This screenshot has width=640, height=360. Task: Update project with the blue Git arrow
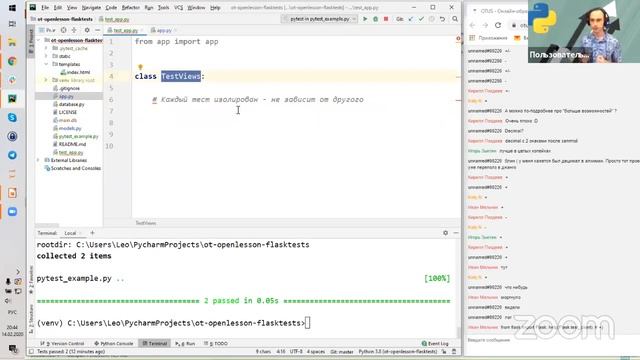(411, 19)
